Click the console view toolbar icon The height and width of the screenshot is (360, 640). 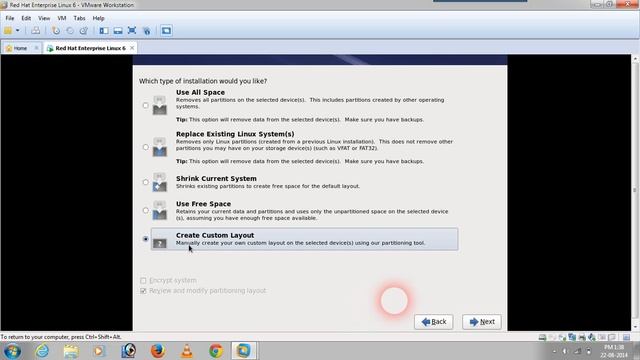point(166,31)
